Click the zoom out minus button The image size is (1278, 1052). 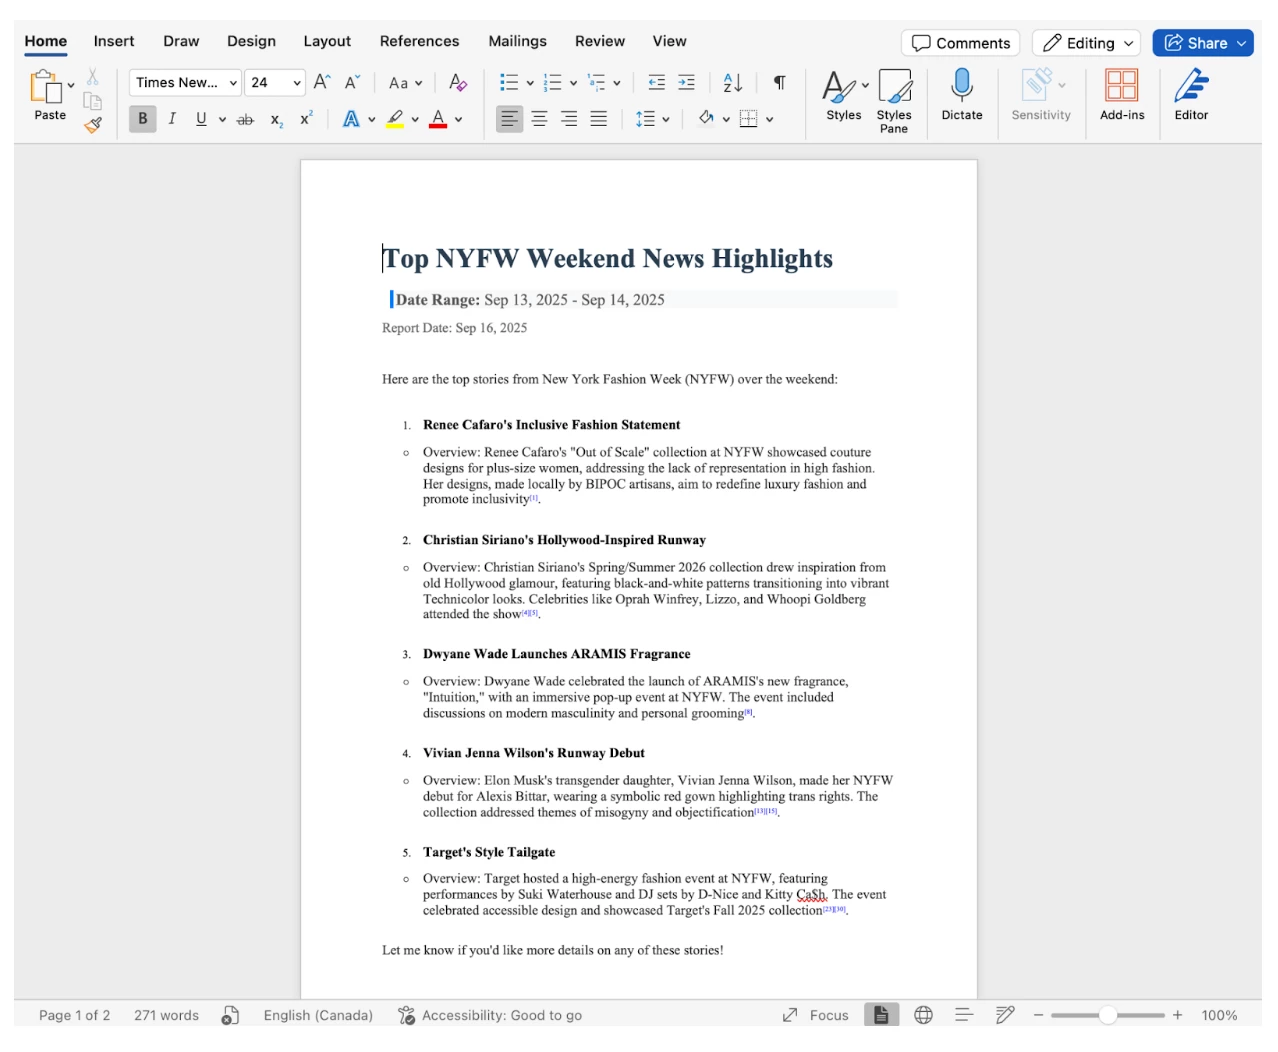pos(1039,1015)
